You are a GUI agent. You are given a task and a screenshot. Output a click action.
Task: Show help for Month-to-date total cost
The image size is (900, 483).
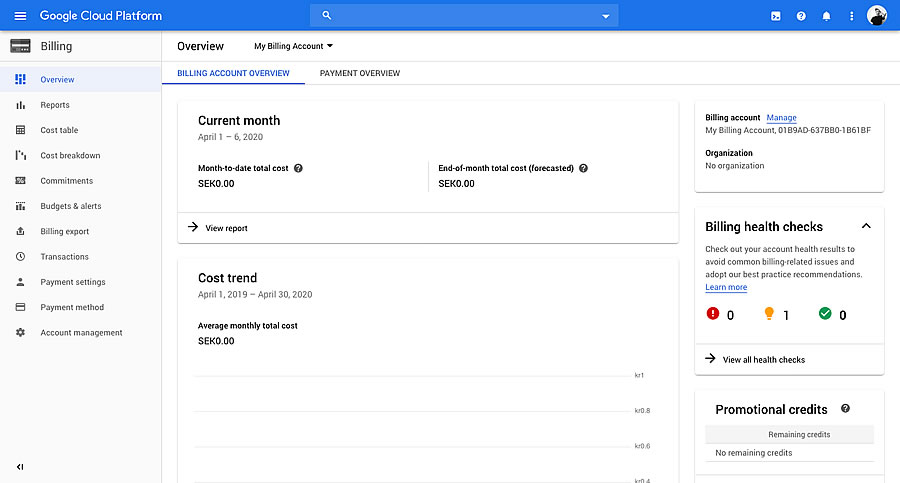[298, 168]
